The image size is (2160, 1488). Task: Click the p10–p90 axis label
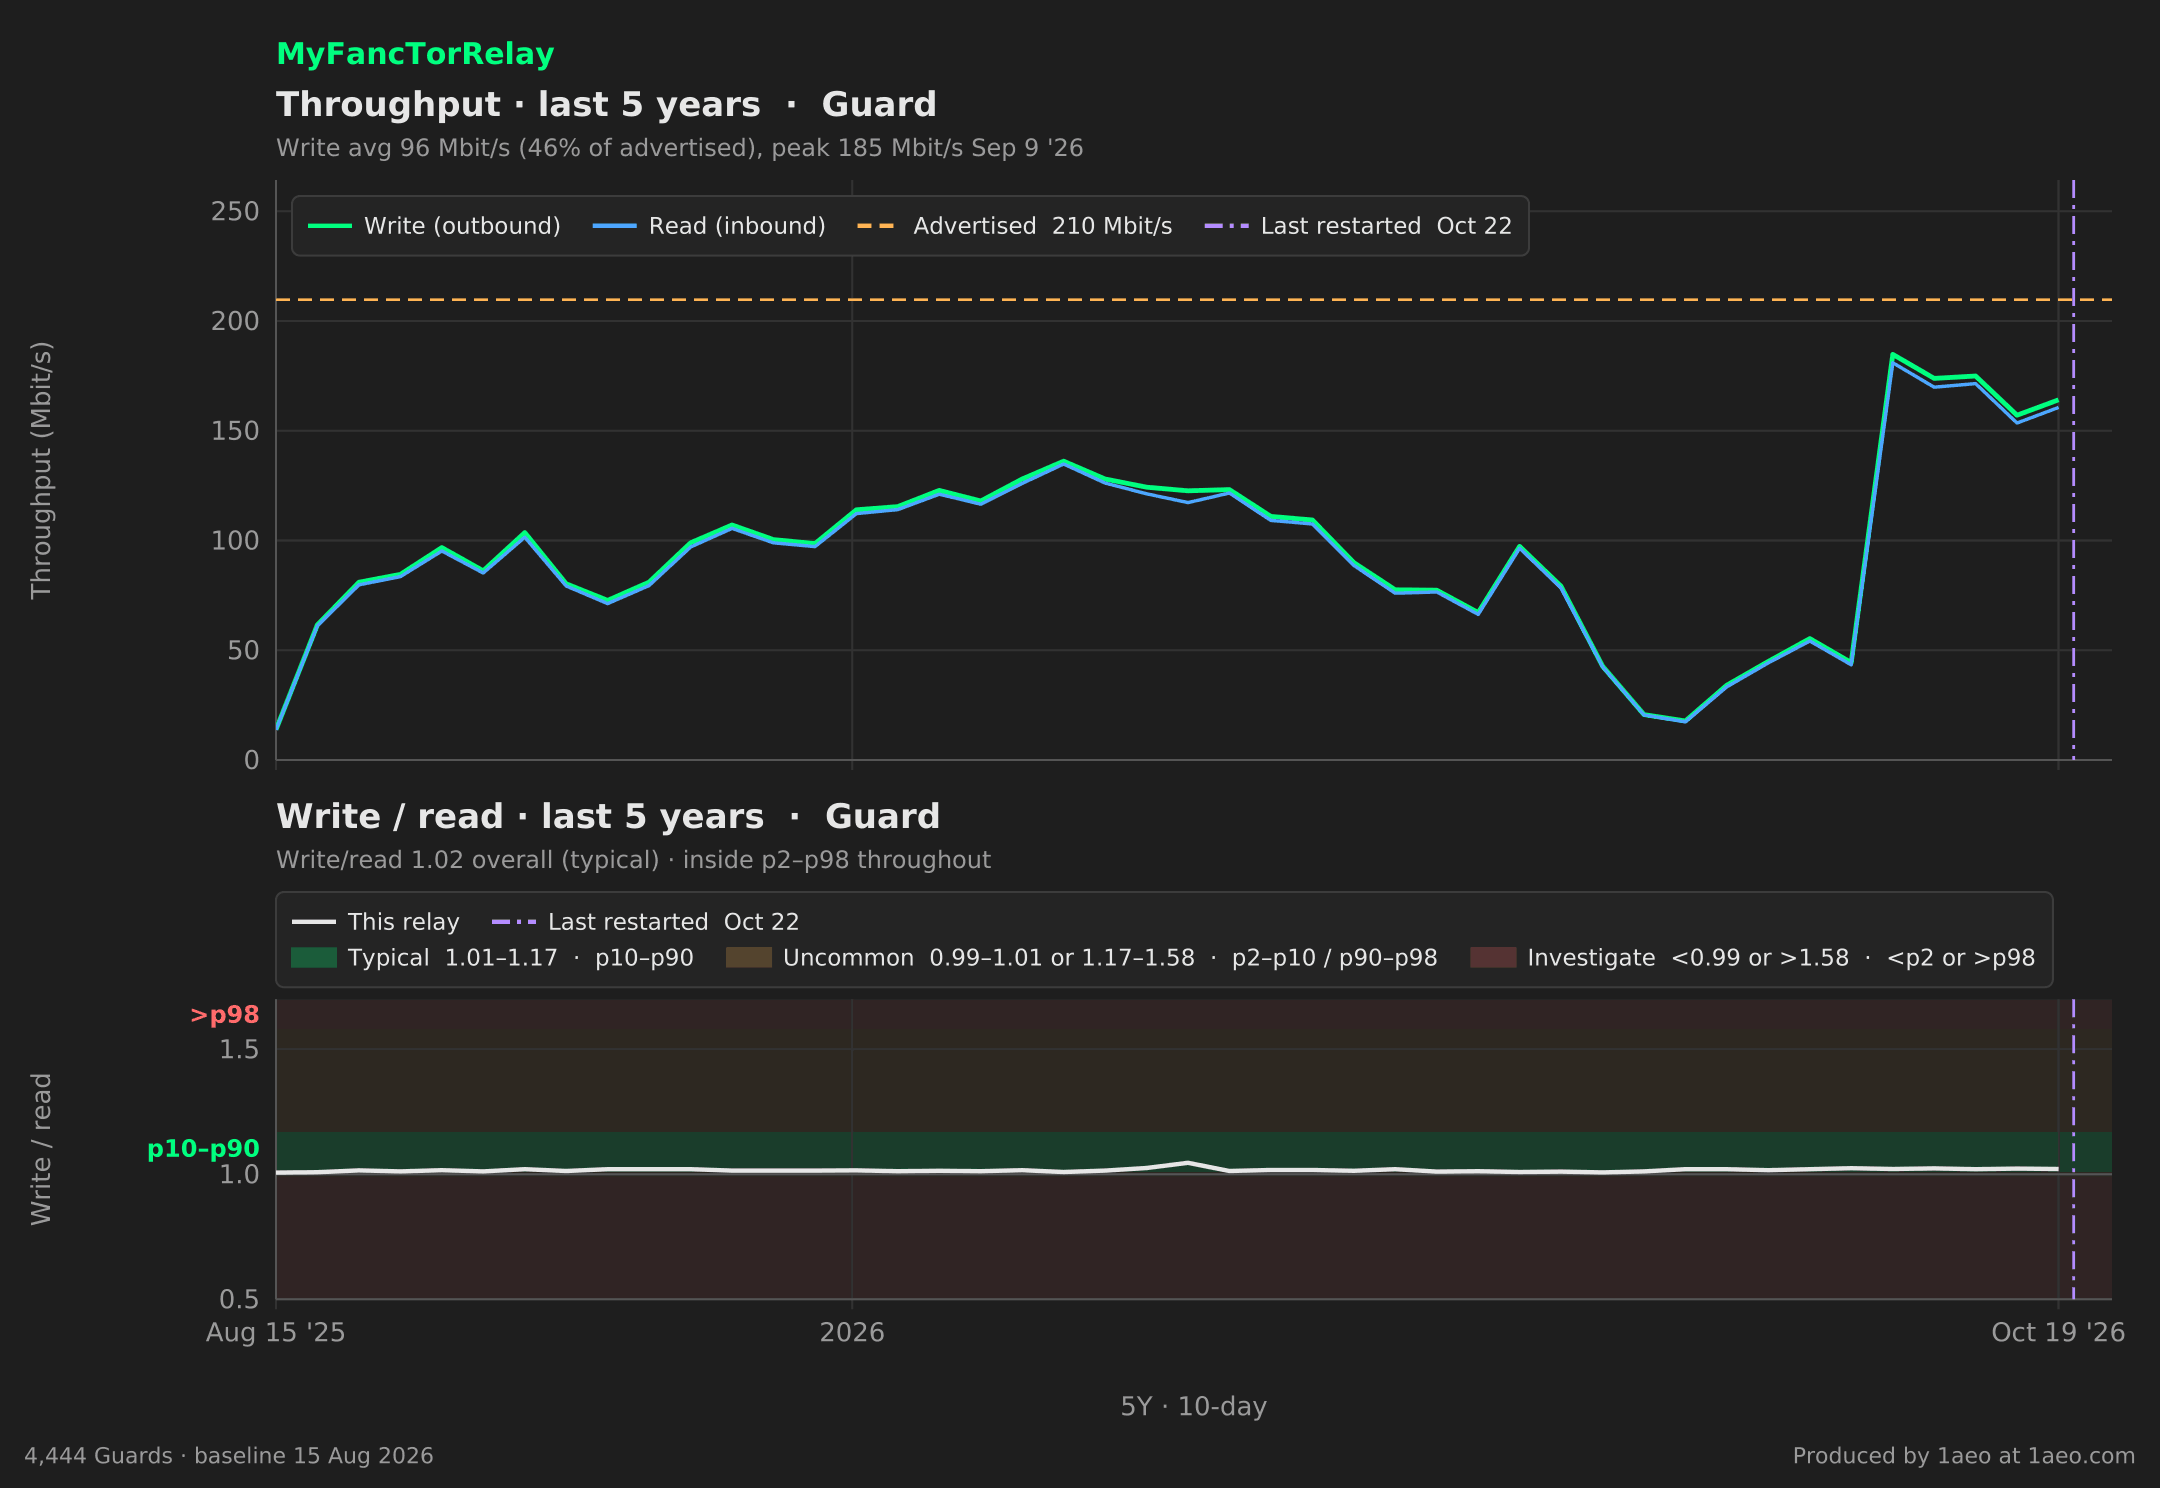pyautogui.click(x=203, y=1149)
